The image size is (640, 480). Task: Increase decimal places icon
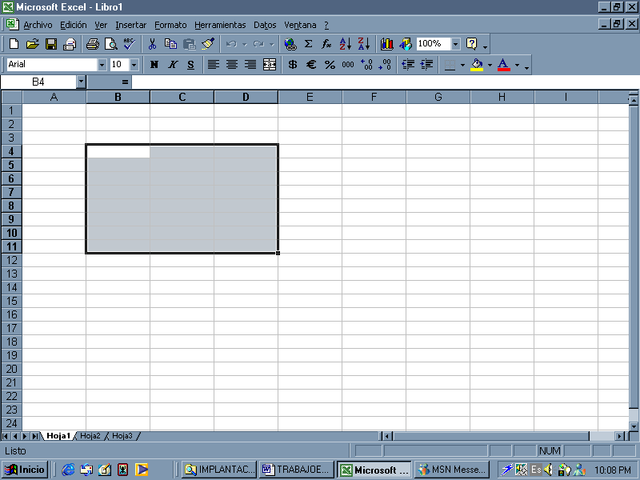(366, 64)
